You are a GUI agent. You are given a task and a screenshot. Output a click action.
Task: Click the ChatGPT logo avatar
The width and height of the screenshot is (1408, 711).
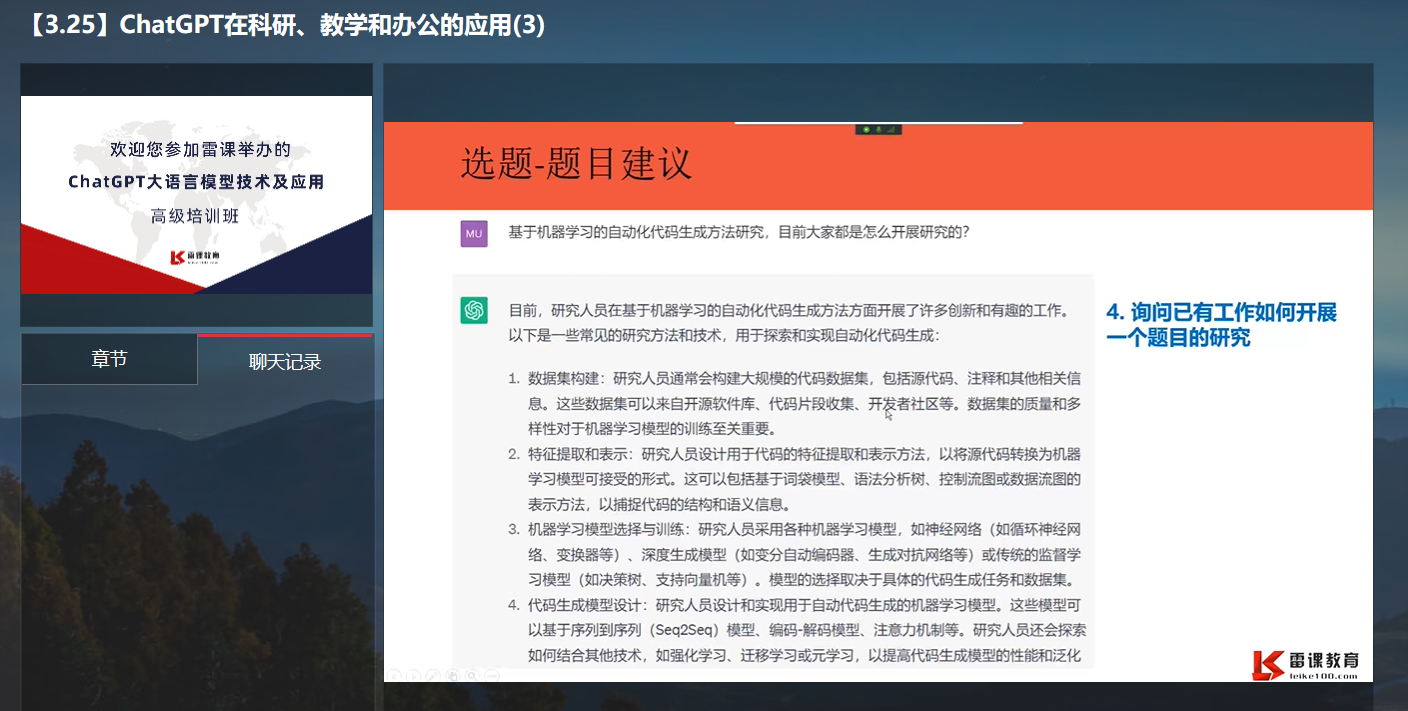click(474, 311)
